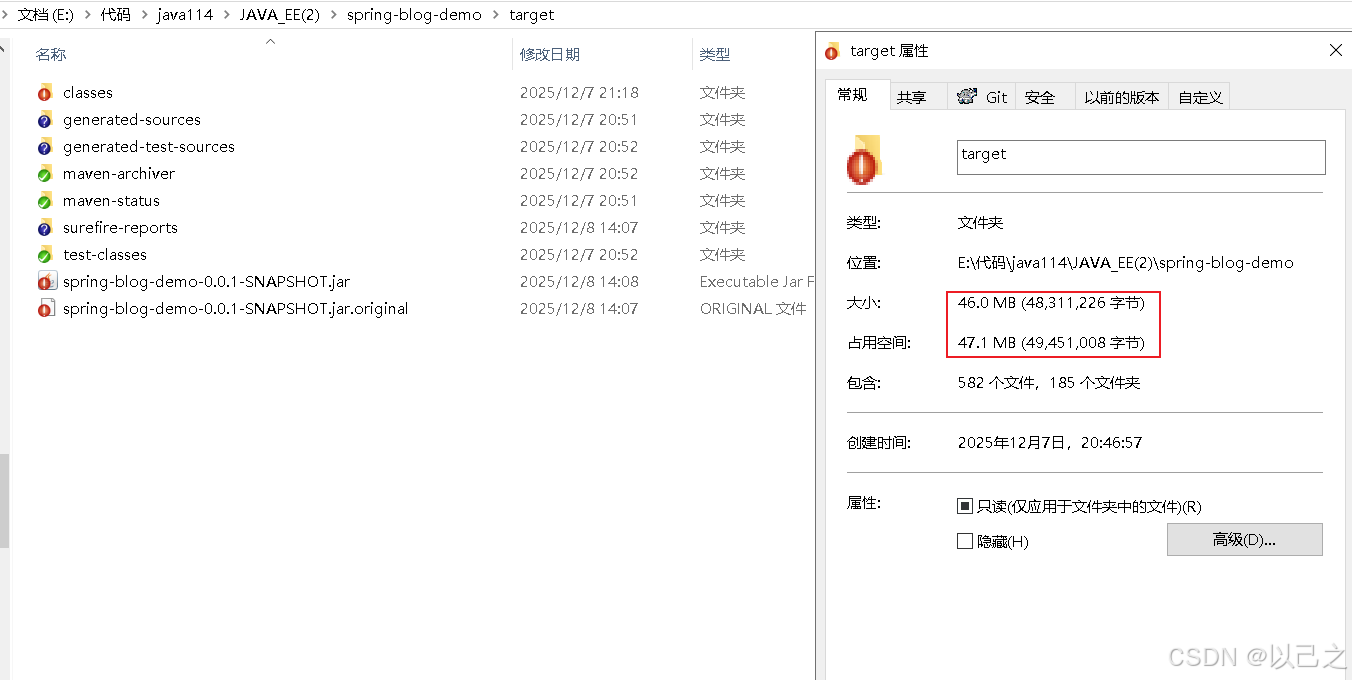Click the sort arrow above 名称 column

coord(269,42)
